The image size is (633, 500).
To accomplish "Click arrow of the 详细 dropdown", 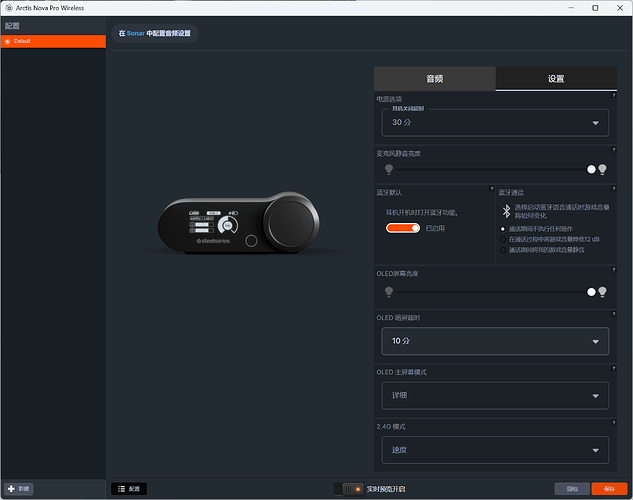I will pyautogui.click(x=595, y=396).
